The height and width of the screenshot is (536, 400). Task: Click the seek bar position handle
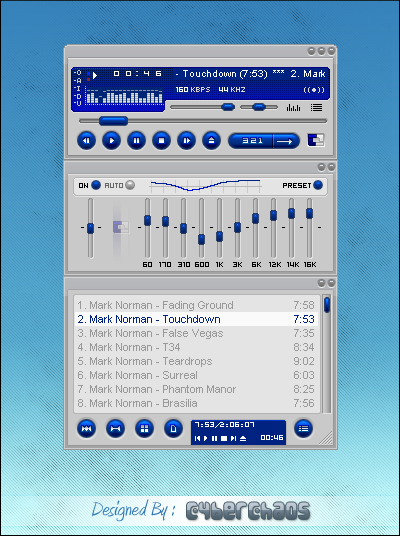tap(113, 121)
